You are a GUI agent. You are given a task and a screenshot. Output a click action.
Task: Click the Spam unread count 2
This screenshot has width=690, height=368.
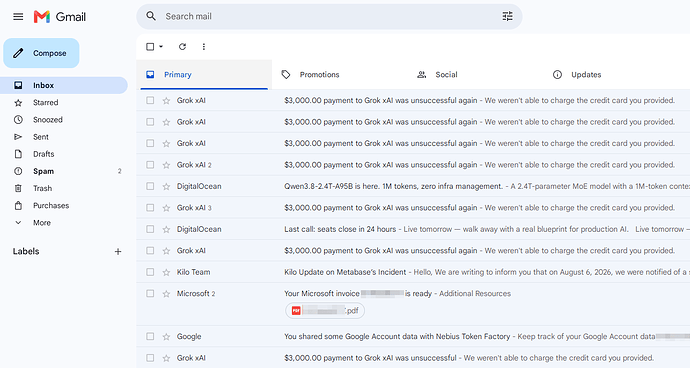coord(119,171)
